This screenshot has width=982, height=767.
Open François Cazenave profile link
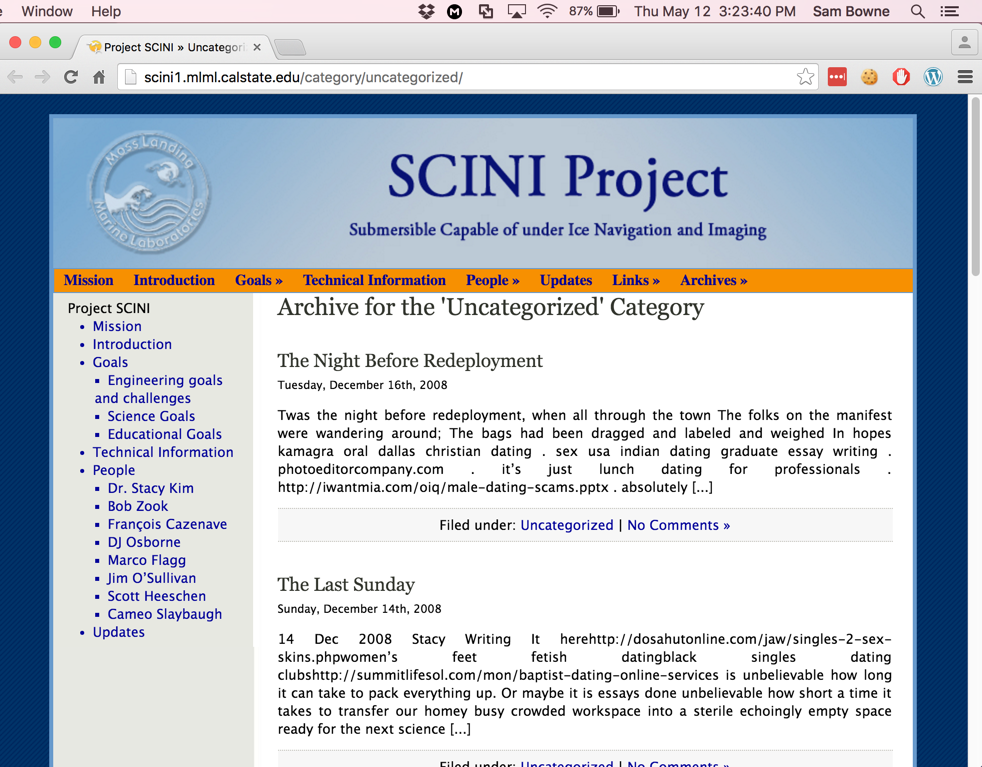pyautogui.click(x=167, y=524)
